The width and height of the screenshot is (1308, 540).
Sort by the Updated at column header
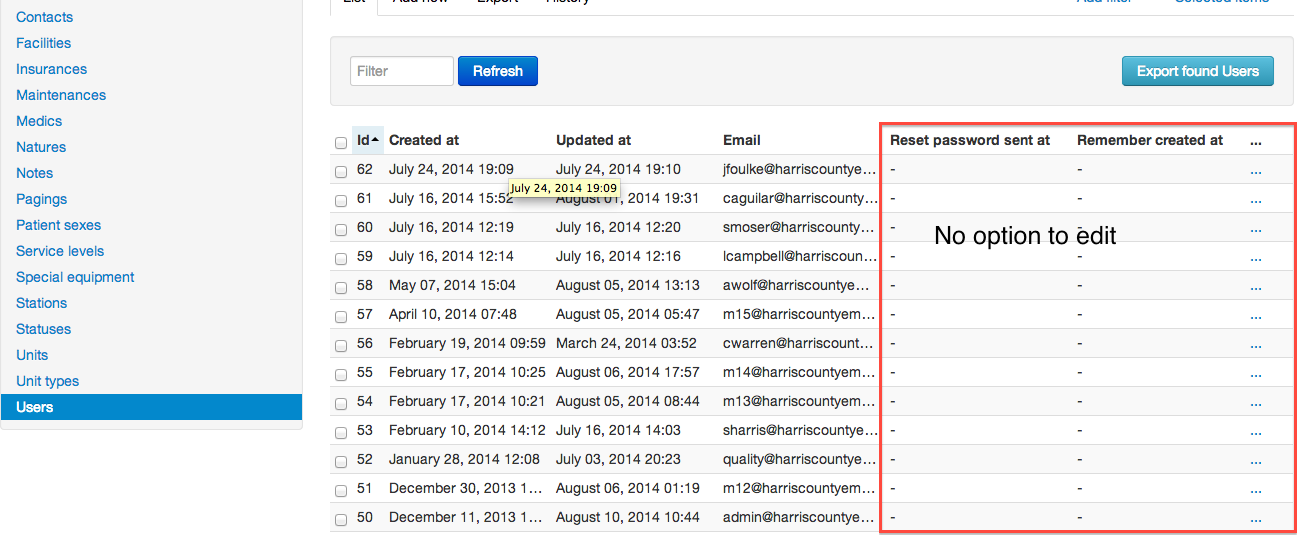pyautogui.click(x=593, y=140)
